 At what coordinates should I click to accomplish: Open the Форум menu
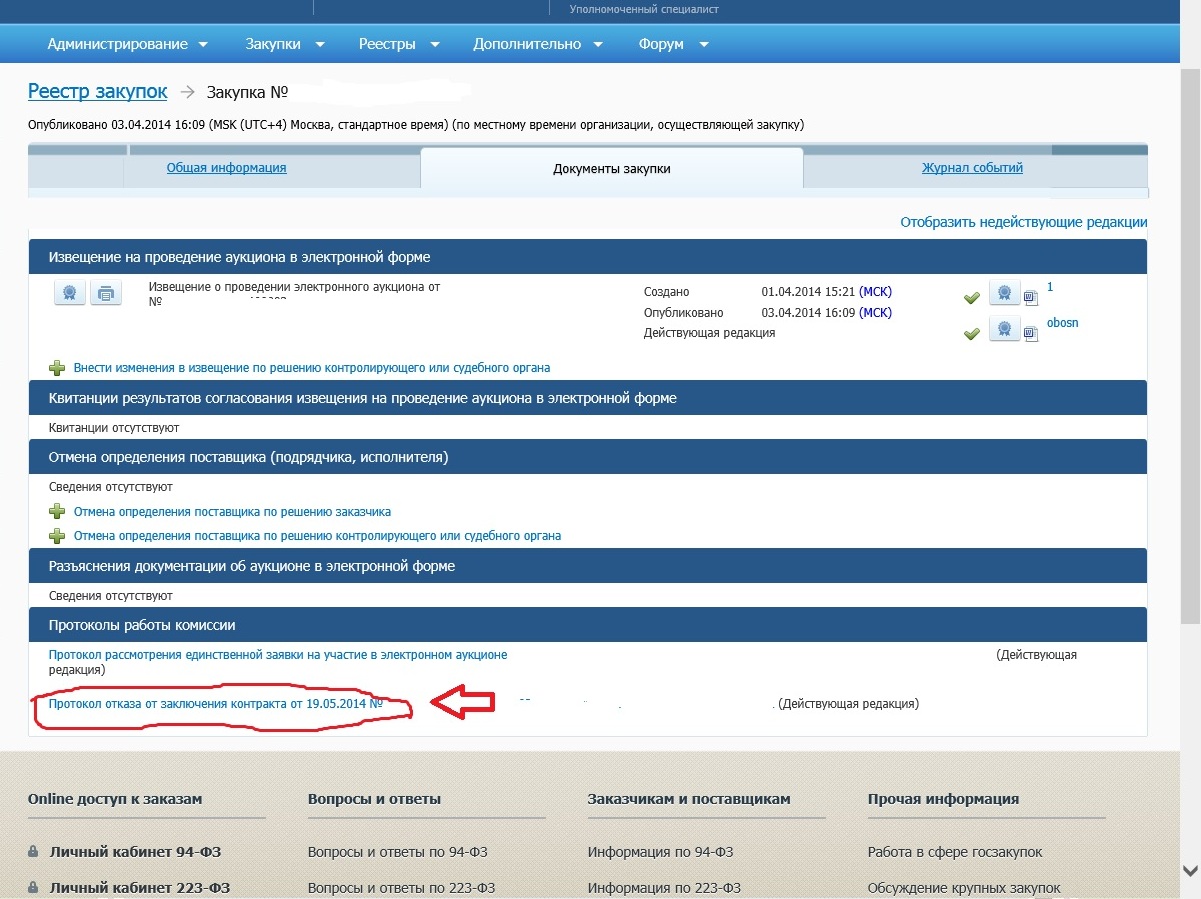coord(673,44)
